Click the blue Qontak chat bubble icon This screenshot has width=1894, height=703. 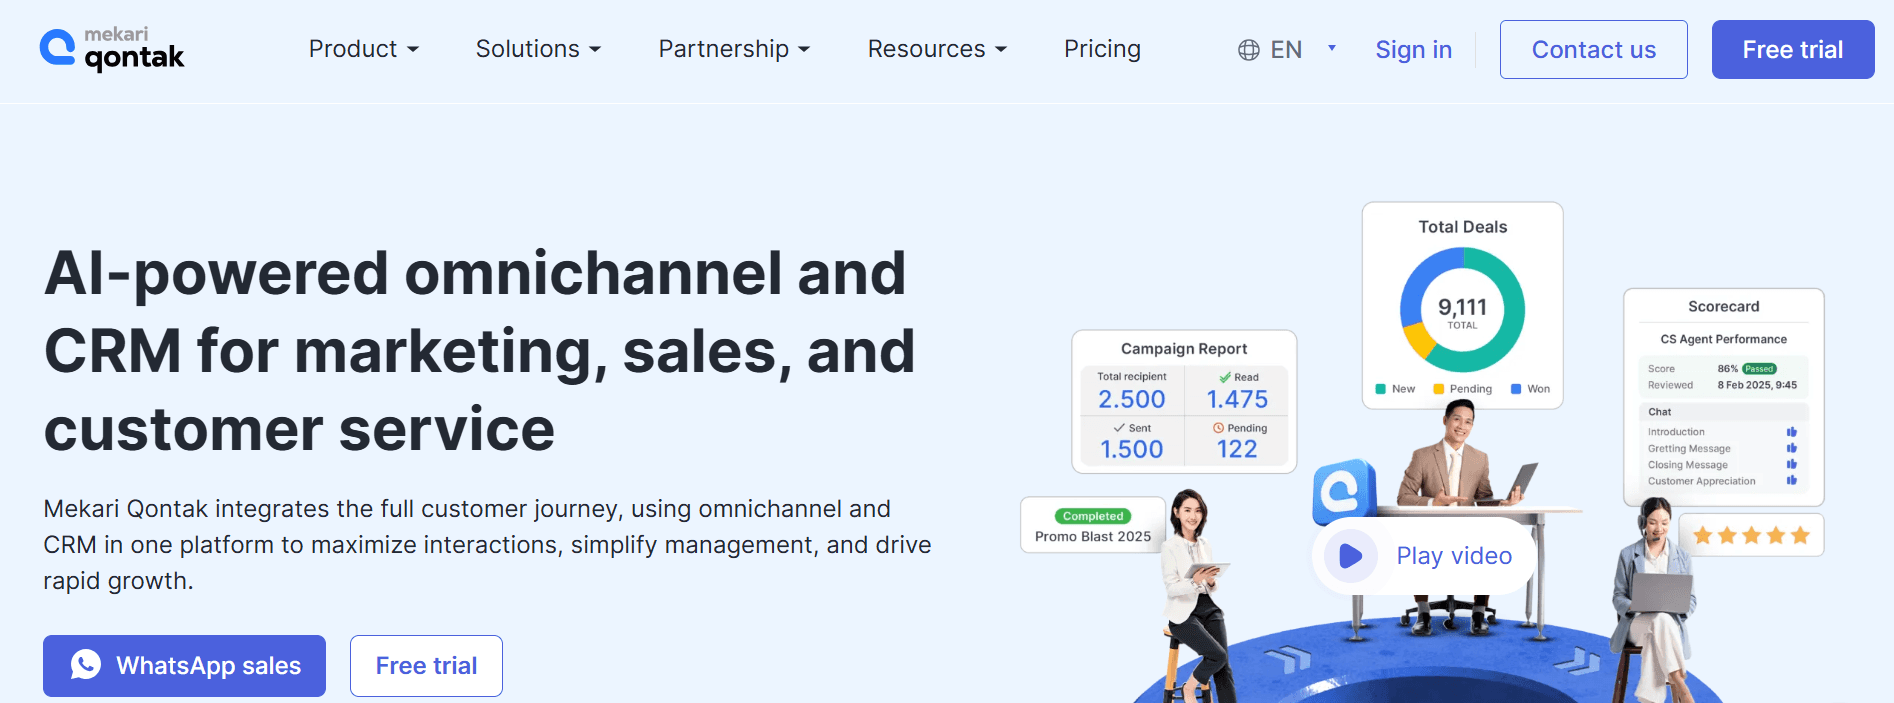(x=1344, y=491)
